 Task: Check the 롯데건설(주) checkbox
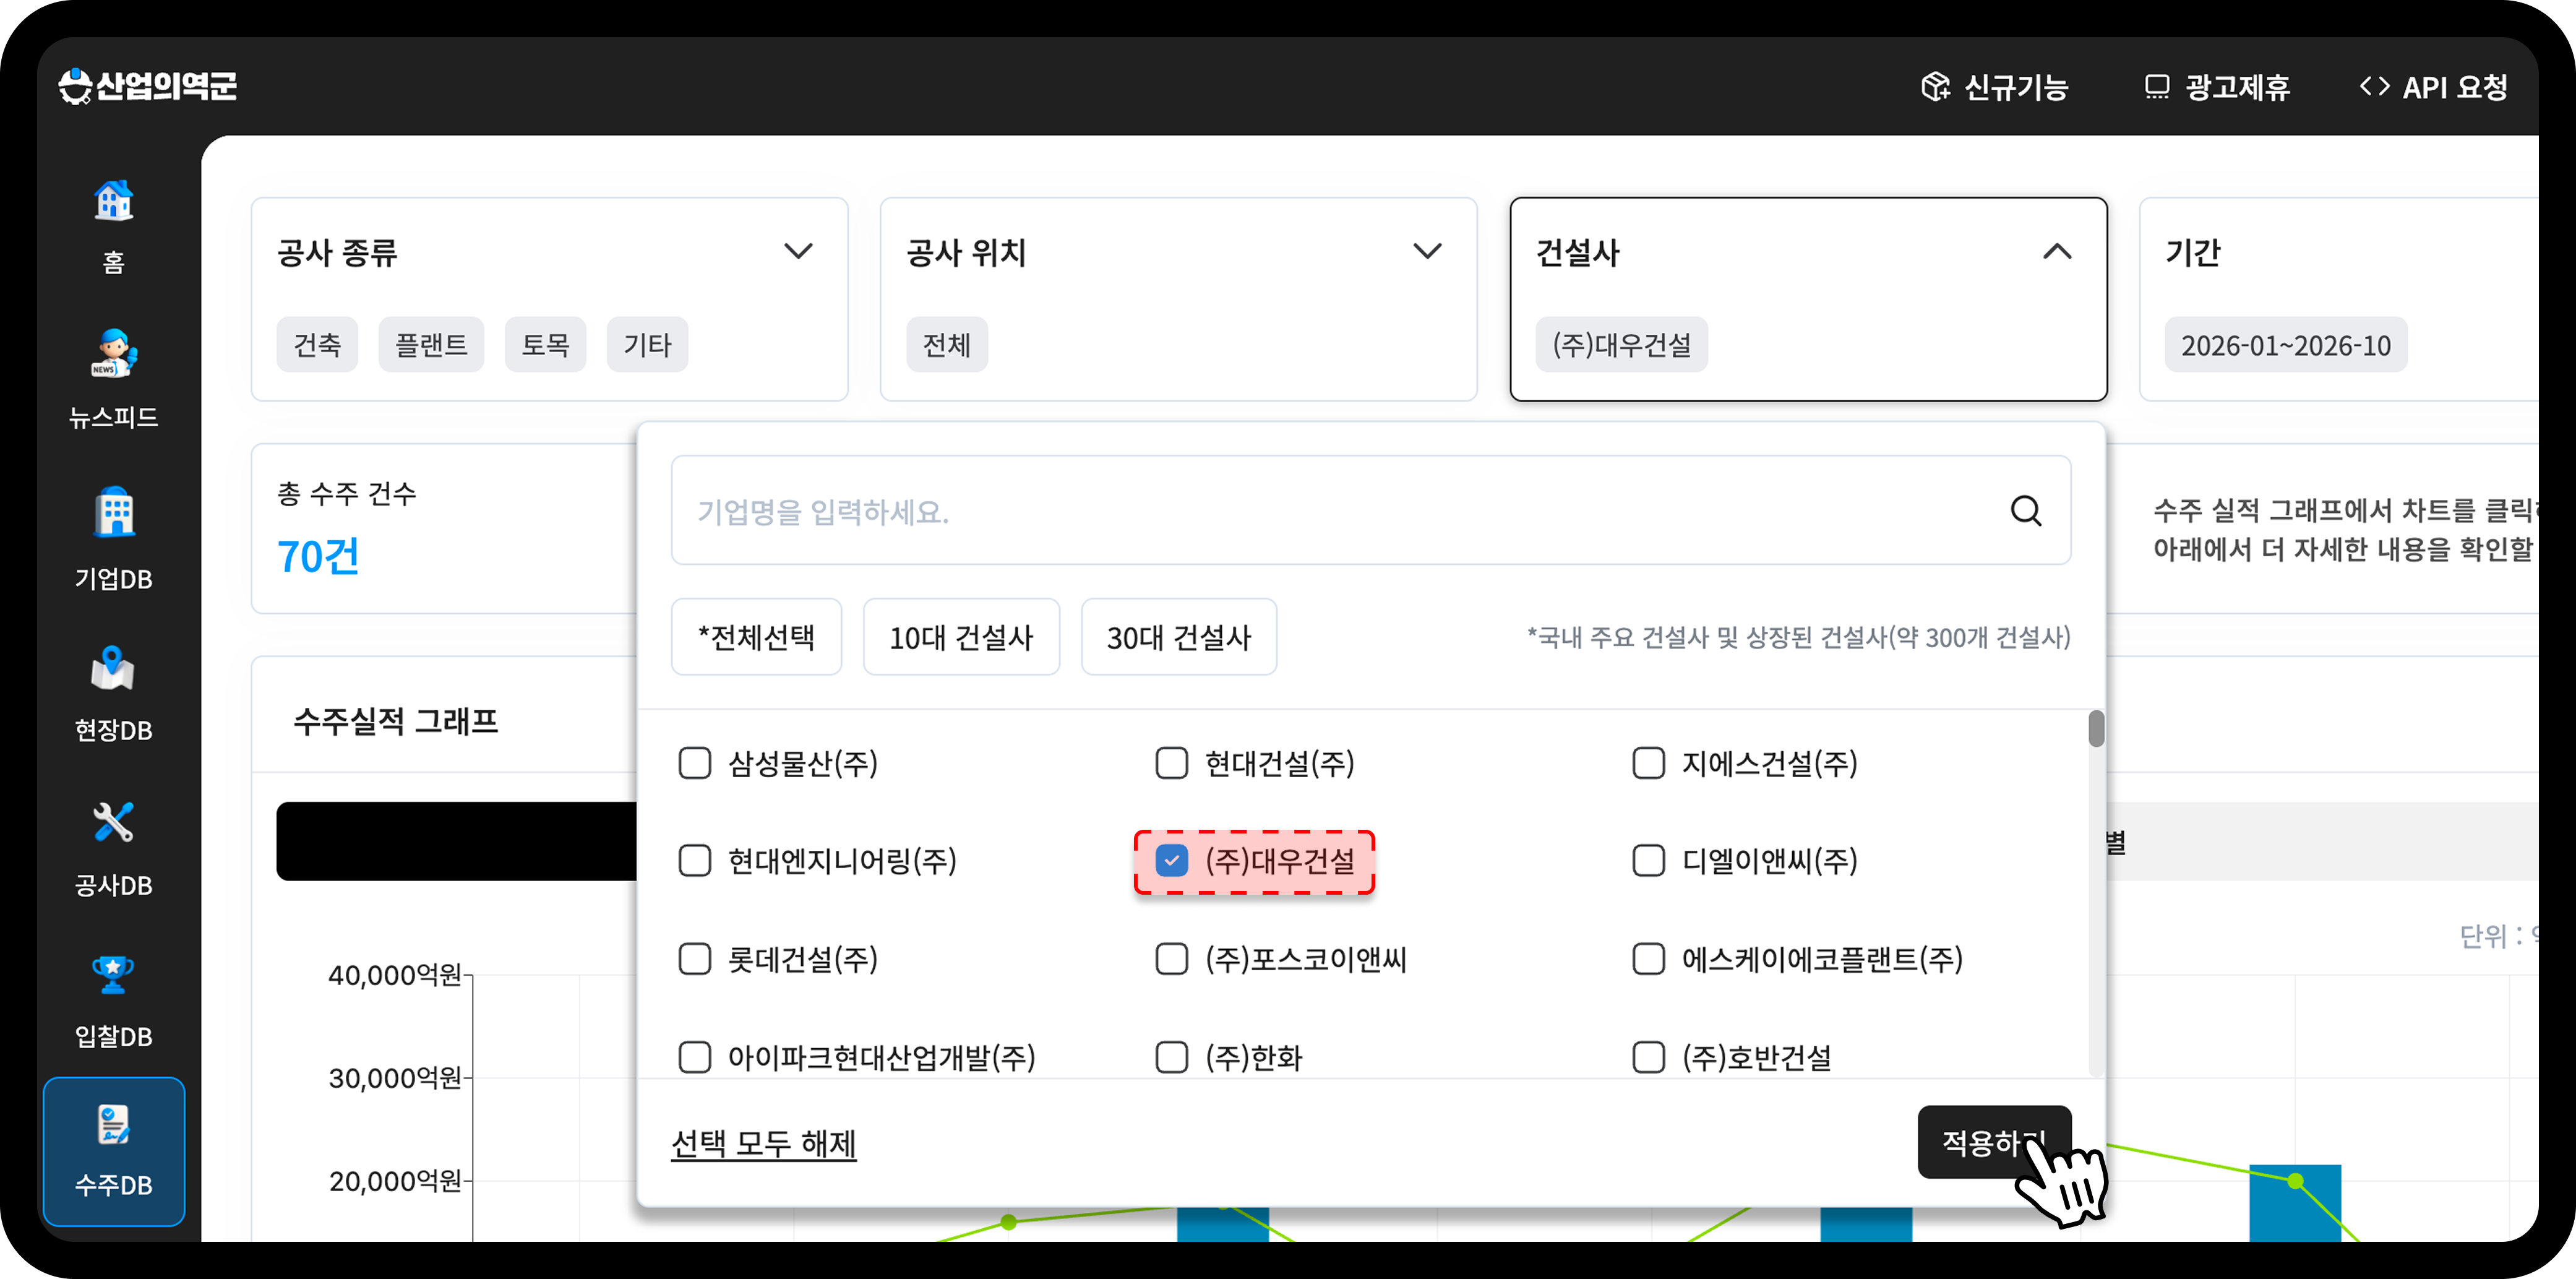694,959
